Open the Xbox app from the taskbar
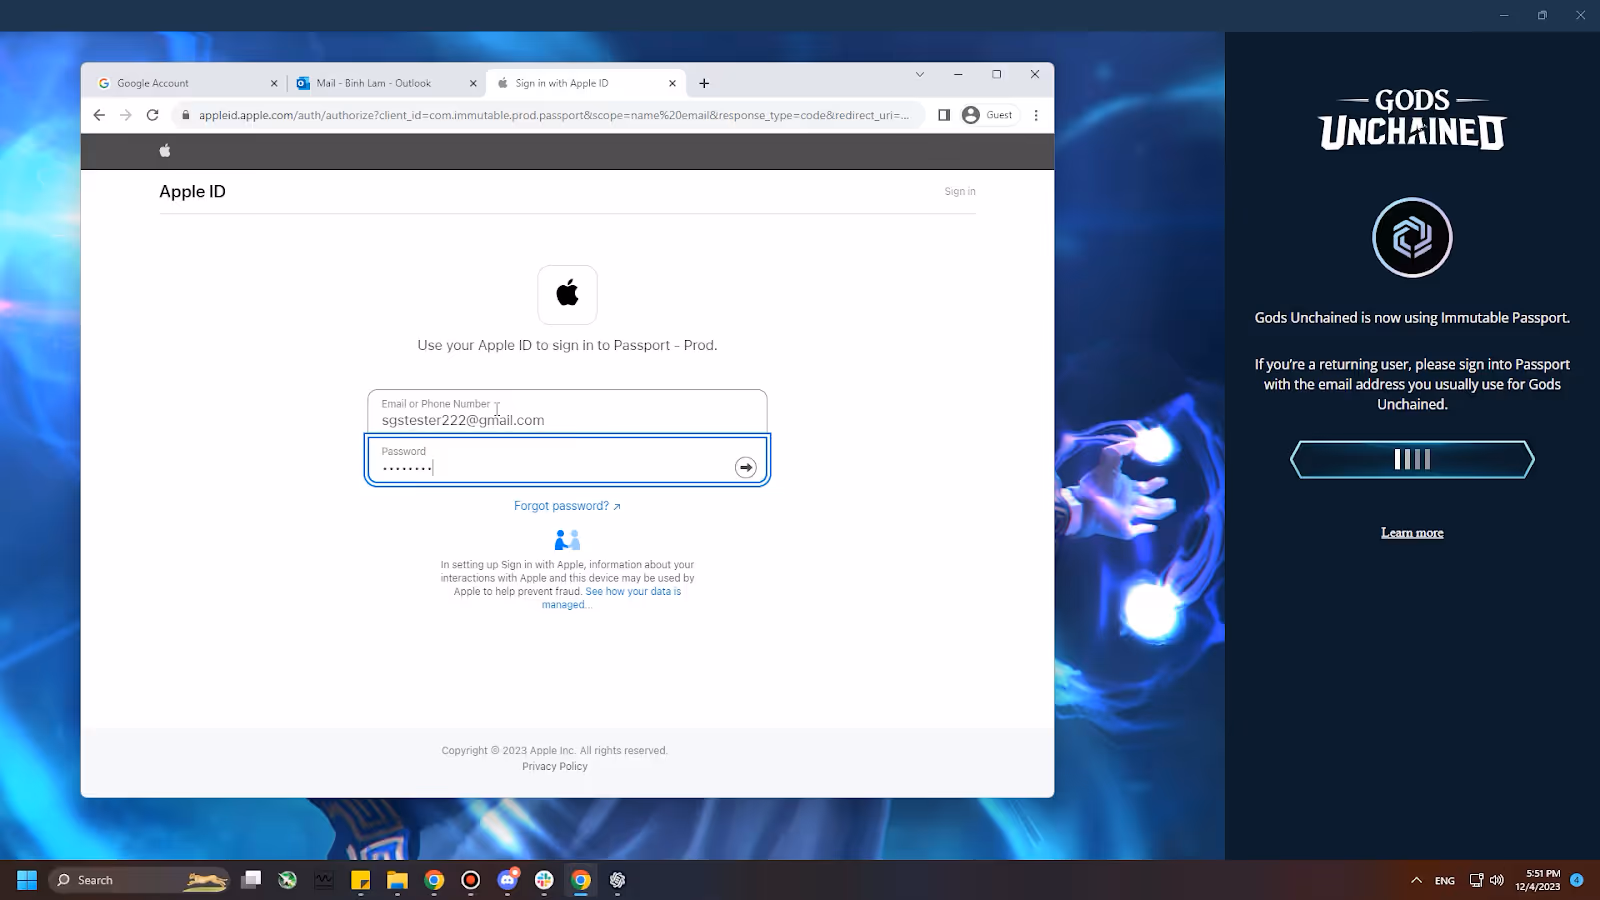 coord(288,880)
